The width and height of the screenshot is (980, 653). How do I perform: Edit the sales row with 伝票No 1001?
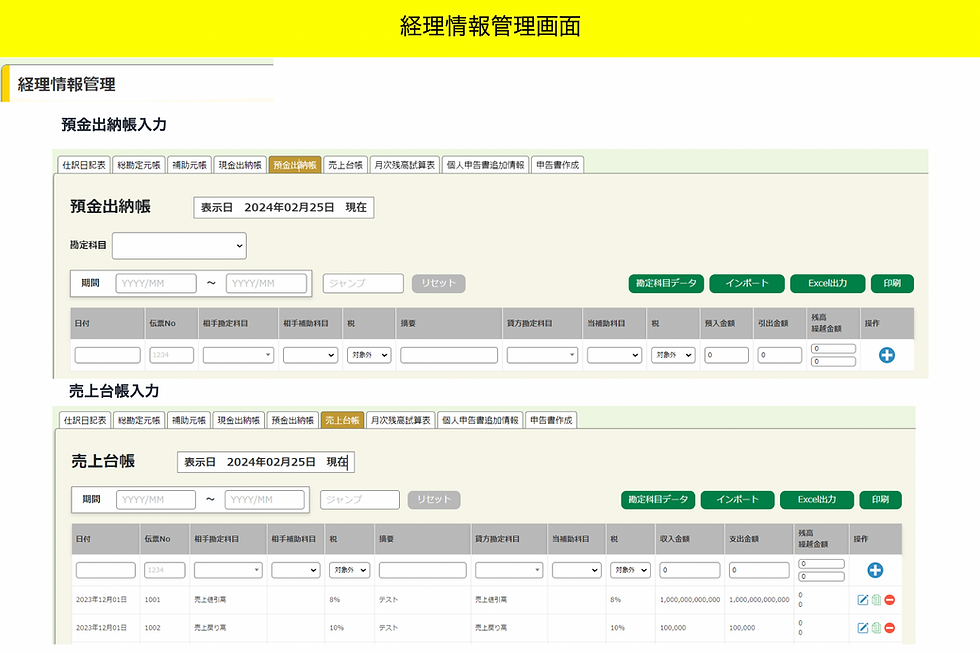[x=862, y=600]
